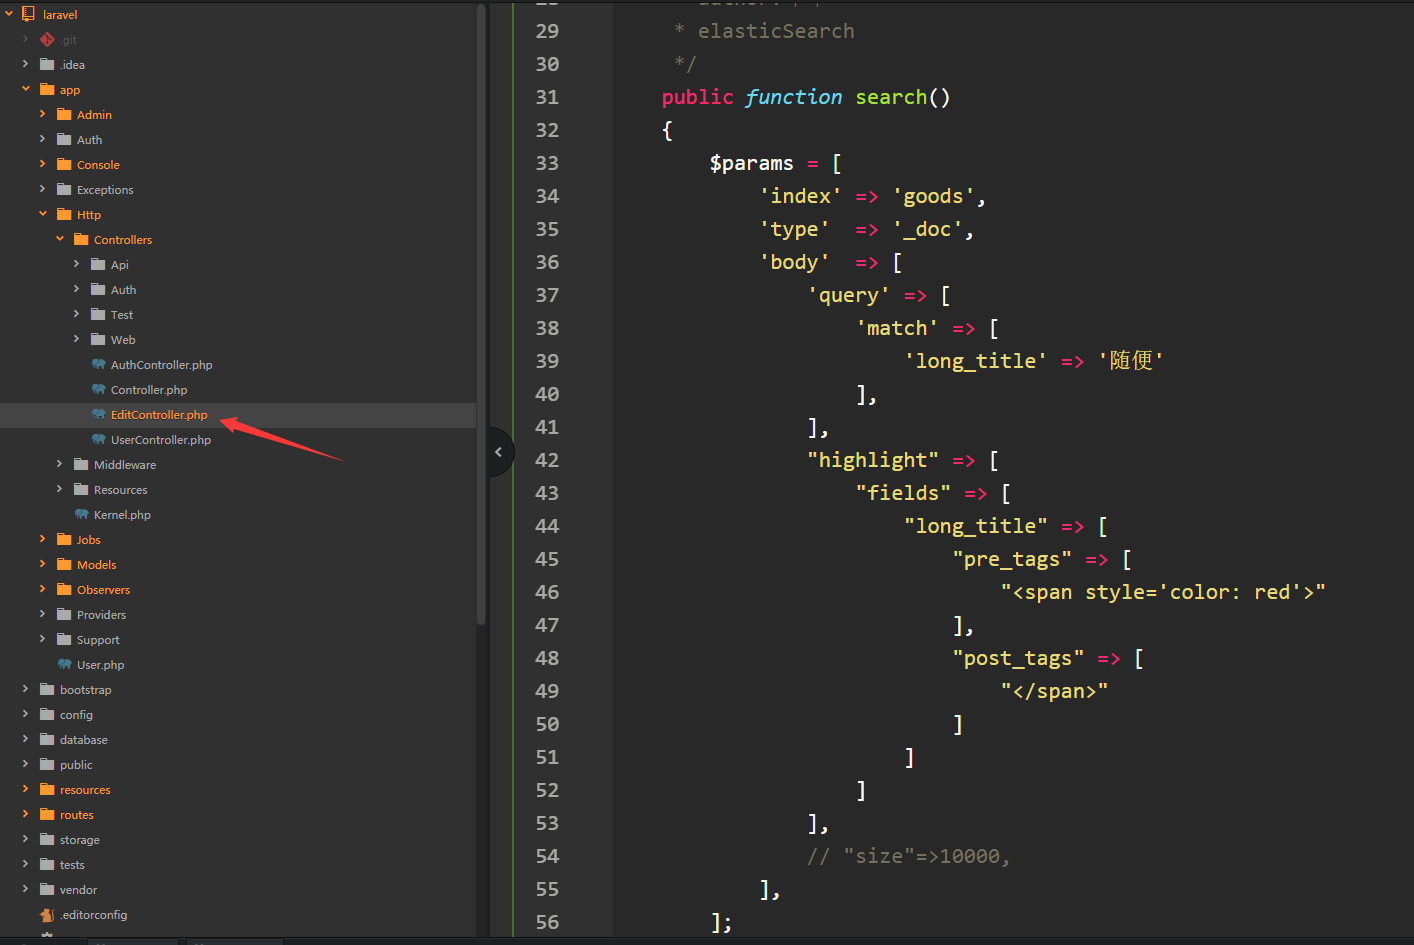The width and height of the screenshot is (1414, 945).
Task: Click line number 31 in gutter
Action: (547, 97)
